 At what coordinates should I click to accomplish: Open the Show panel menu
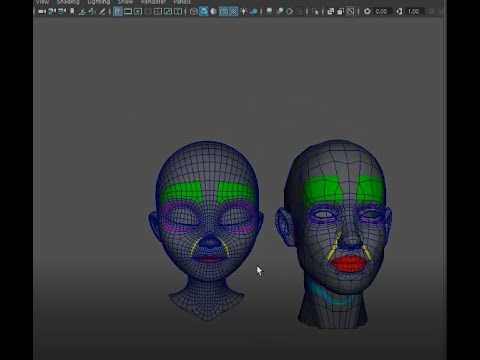(125, 2)
